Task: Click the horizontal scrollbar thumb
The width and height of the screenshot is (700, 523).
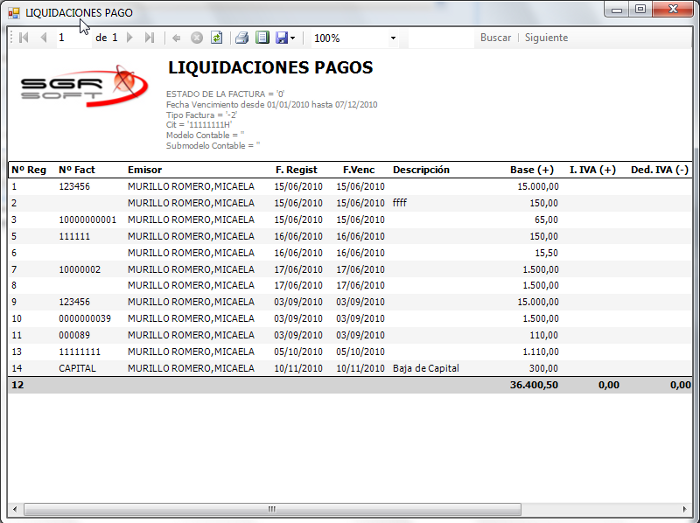Action: [x=272, y=509]
